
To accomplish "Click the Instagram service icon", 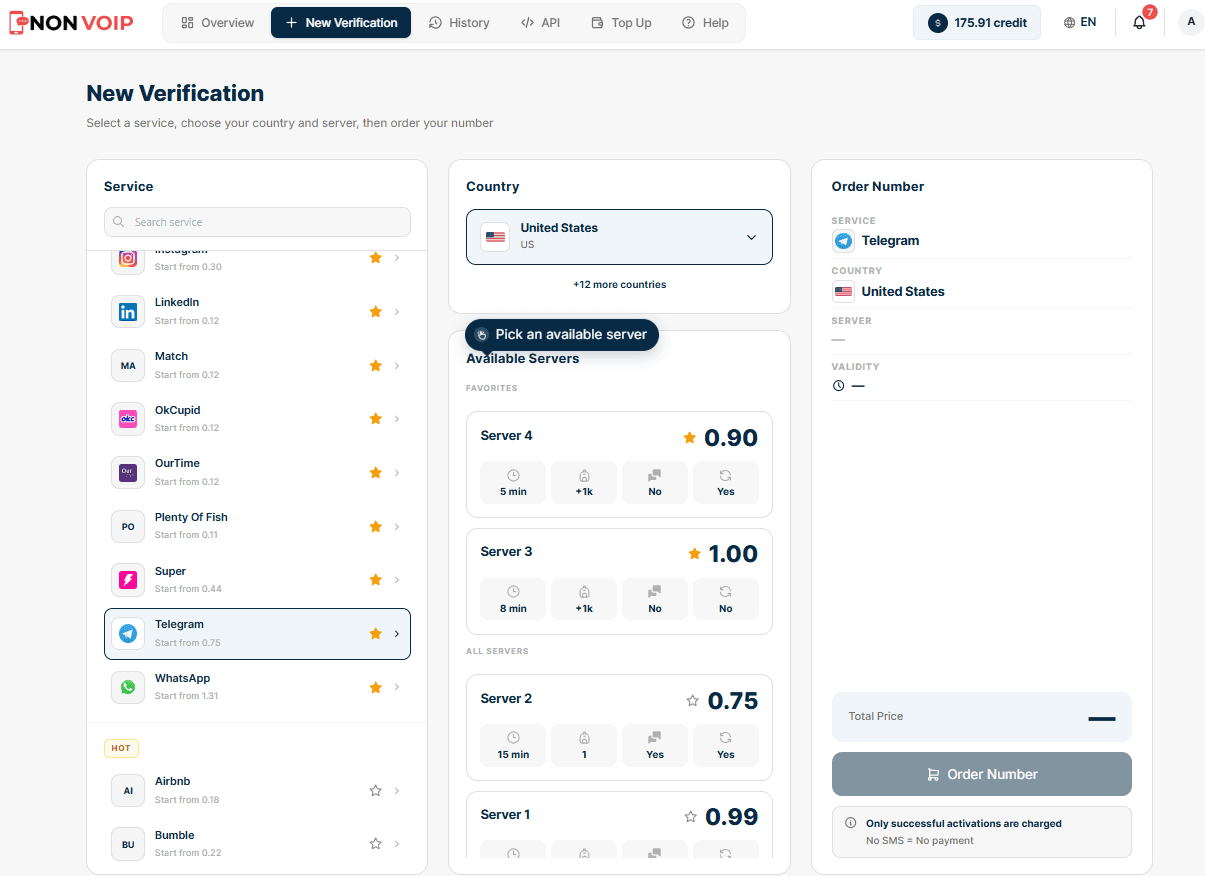I will 128,259.
